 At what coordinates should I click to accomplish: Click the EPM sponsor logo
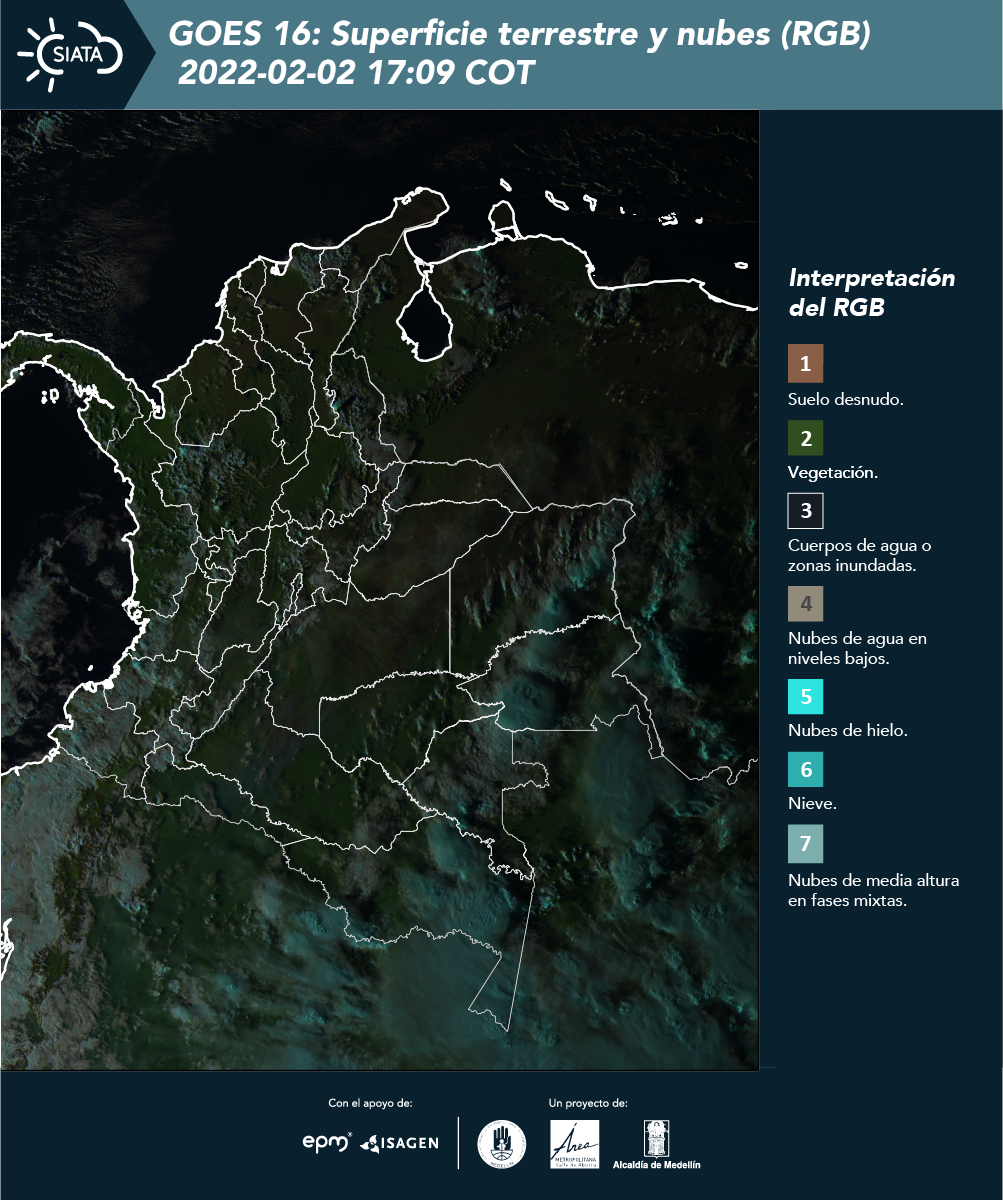click(x=328, y=1142)
